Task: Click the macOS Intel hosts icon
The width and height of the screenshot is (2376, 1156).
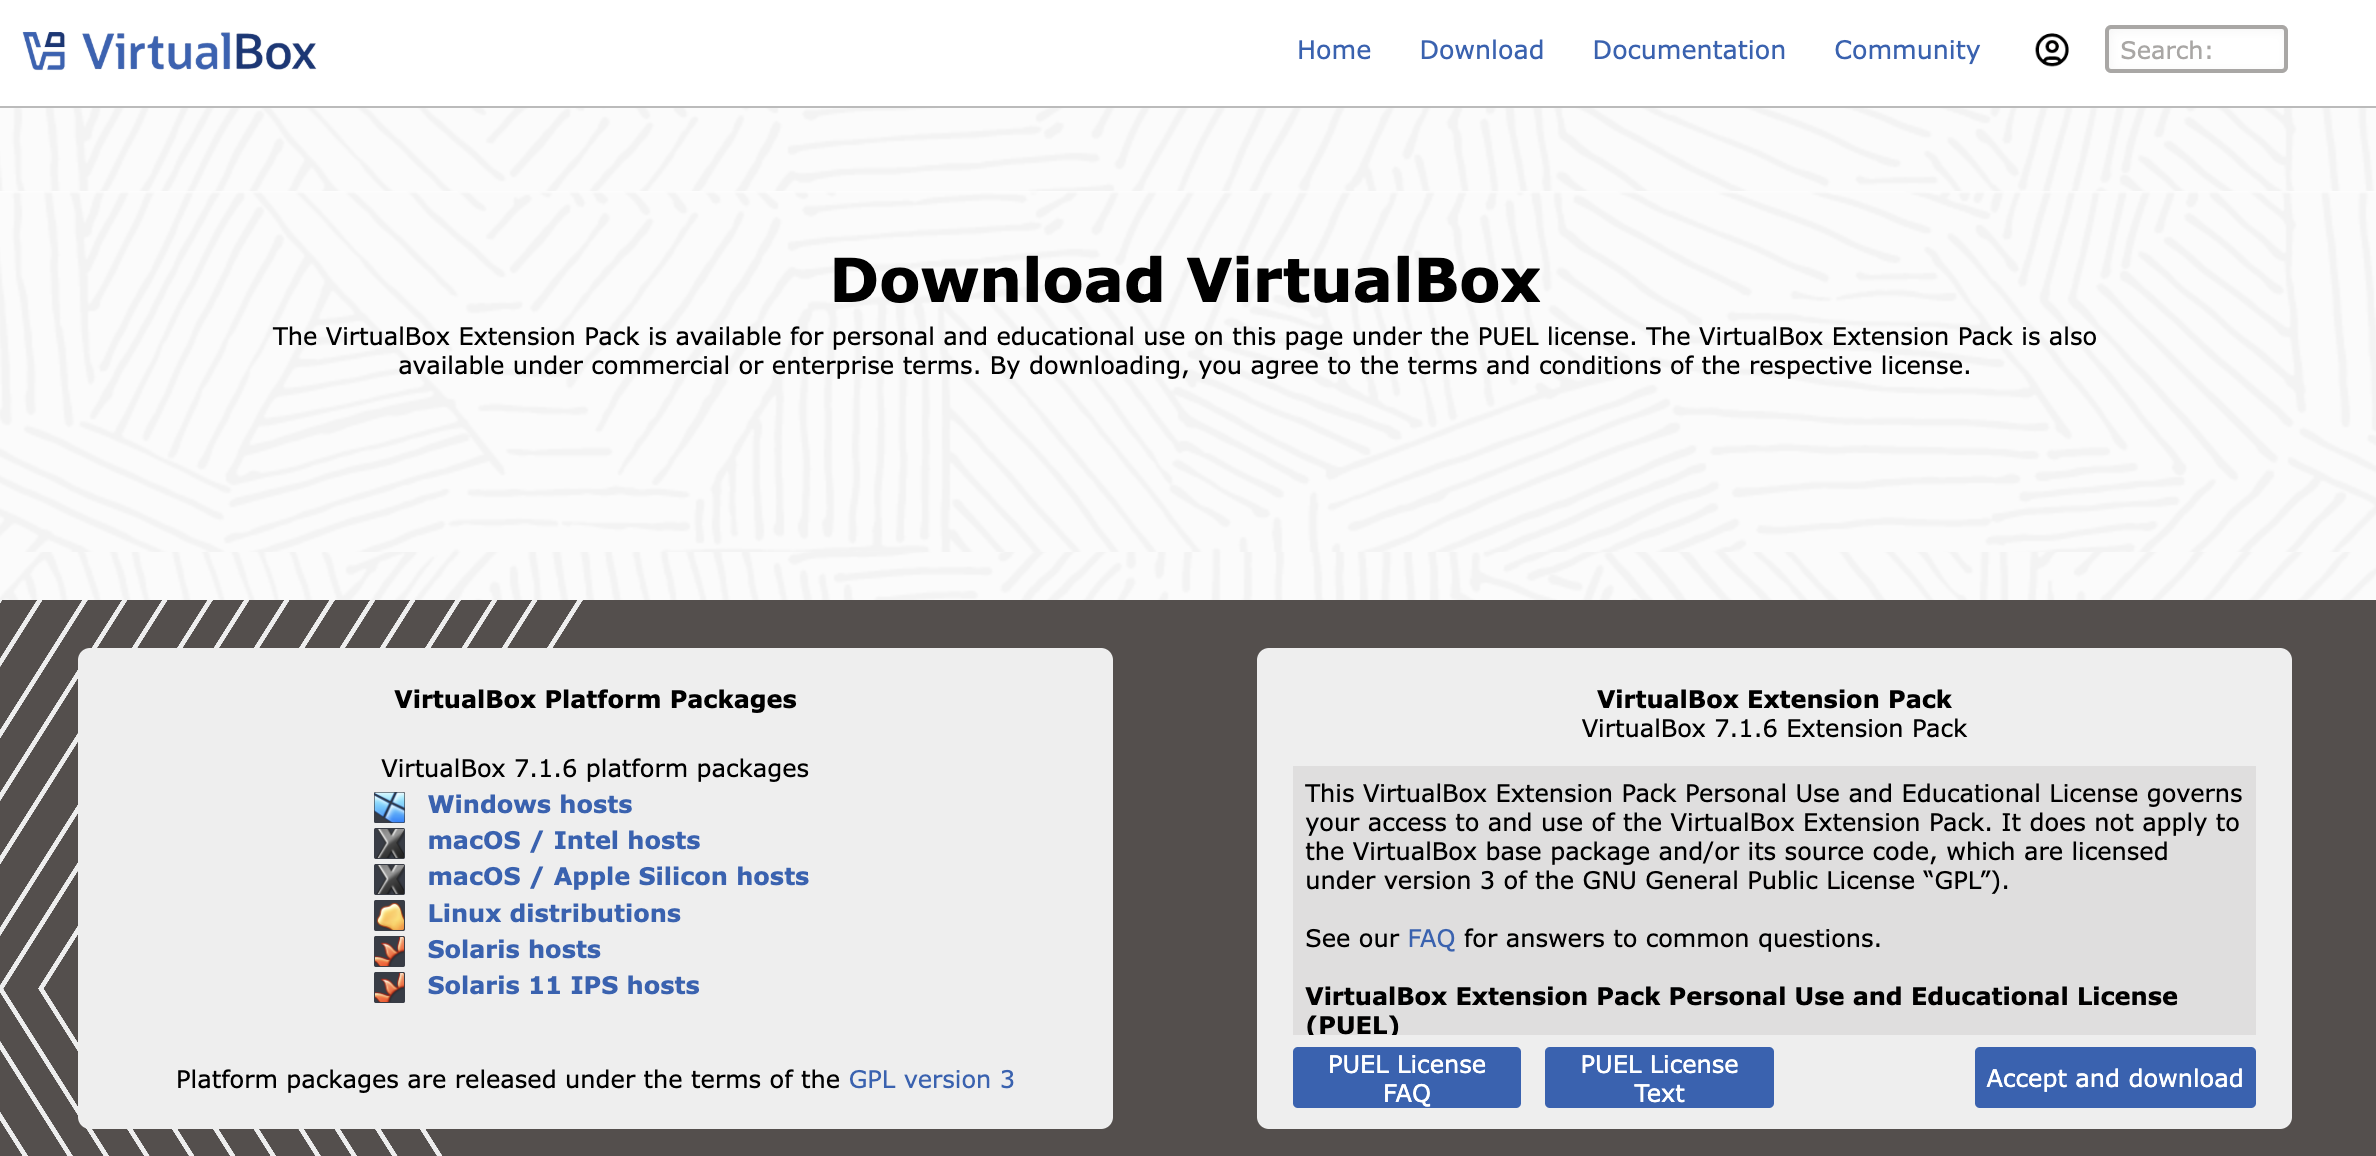Action: pos(390,842)
